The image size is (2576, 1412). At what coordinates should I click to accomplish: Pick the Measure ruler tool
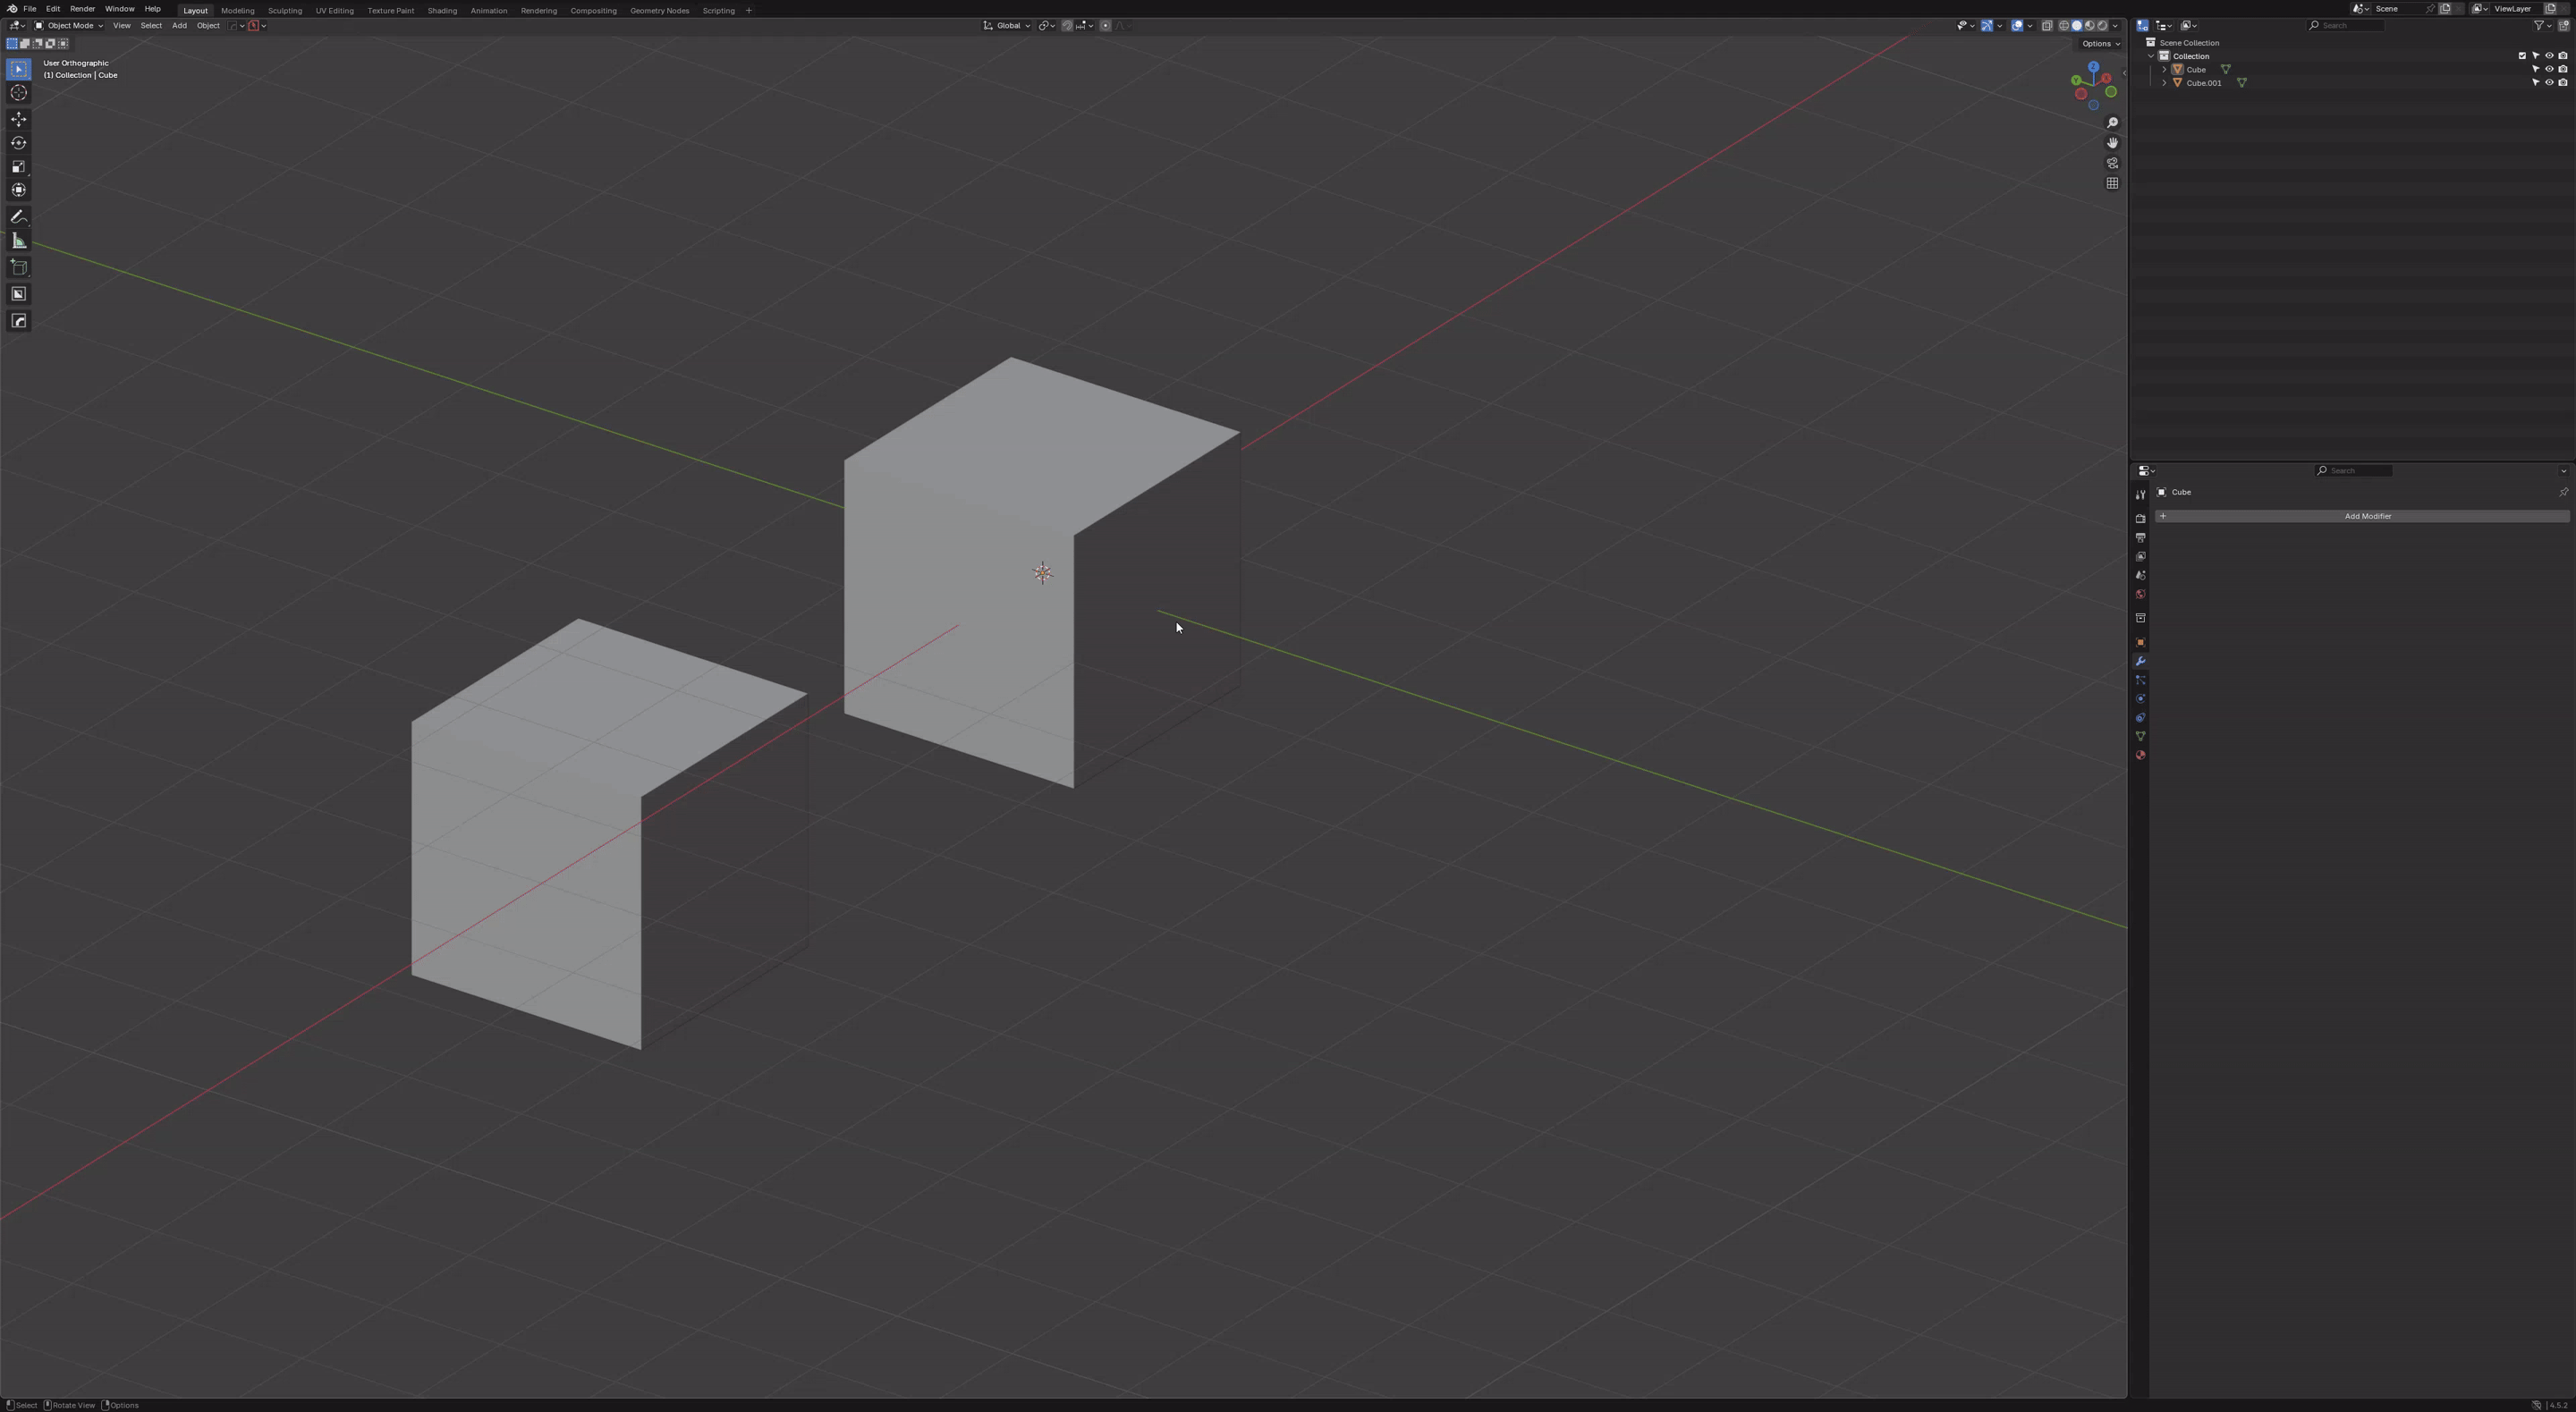pyautogui.click(x=19, y=241)
